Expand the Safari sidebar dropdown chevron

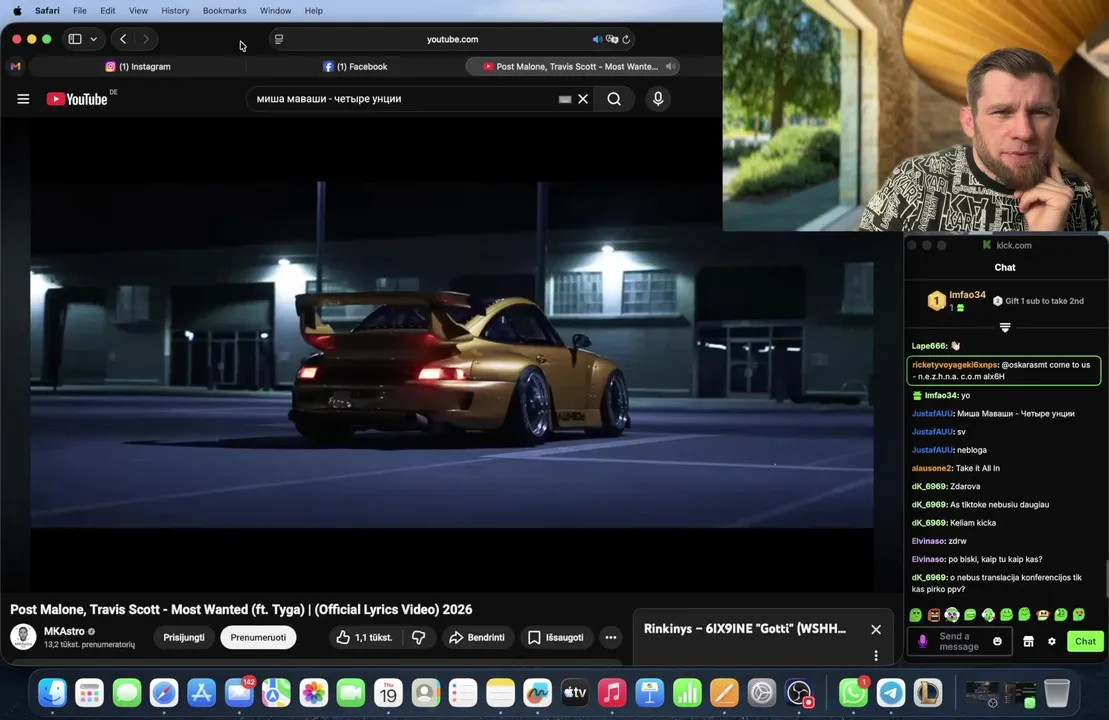pos(93,39)
